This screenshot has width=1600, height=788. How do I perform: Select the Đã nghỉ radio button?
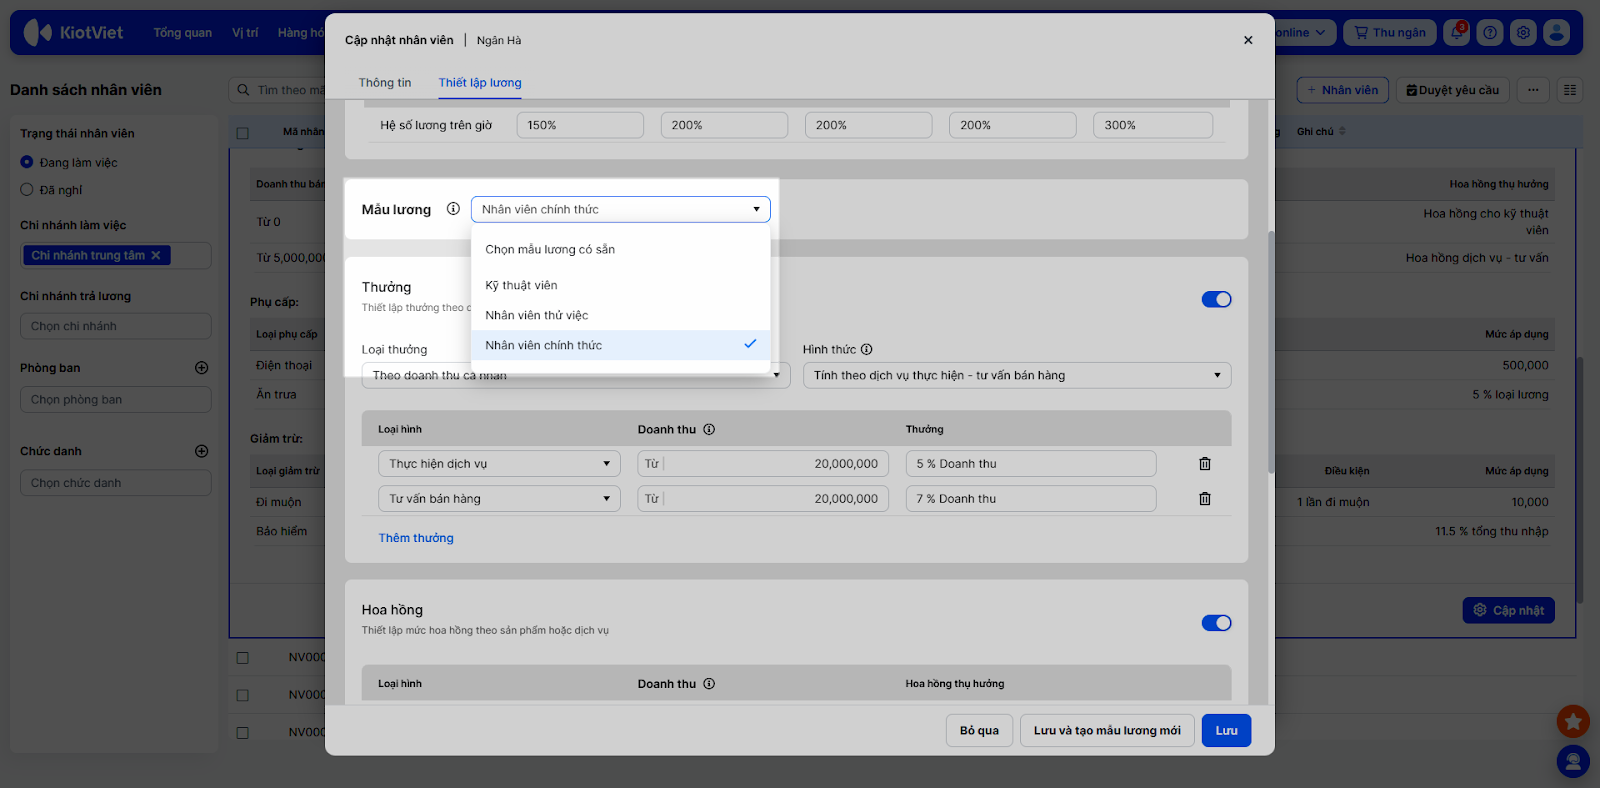[27, 190]
